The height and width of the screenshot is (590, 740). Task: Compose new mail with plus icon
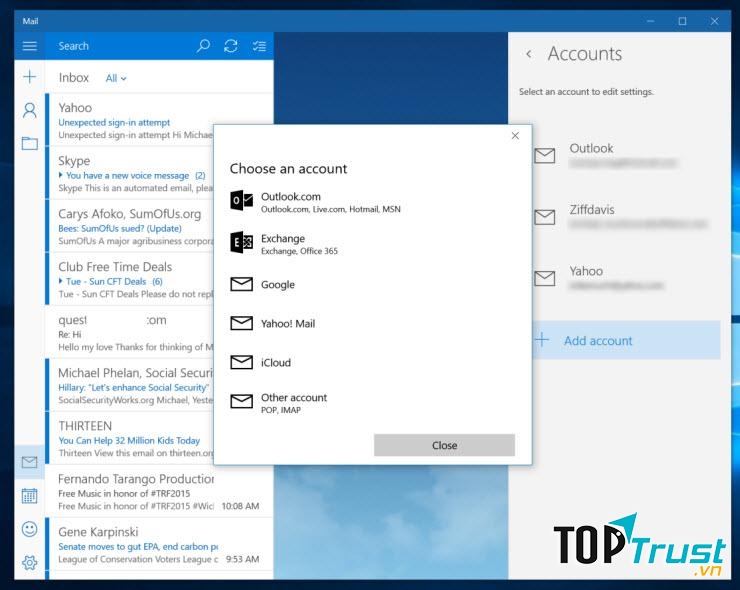coord(30,76)
